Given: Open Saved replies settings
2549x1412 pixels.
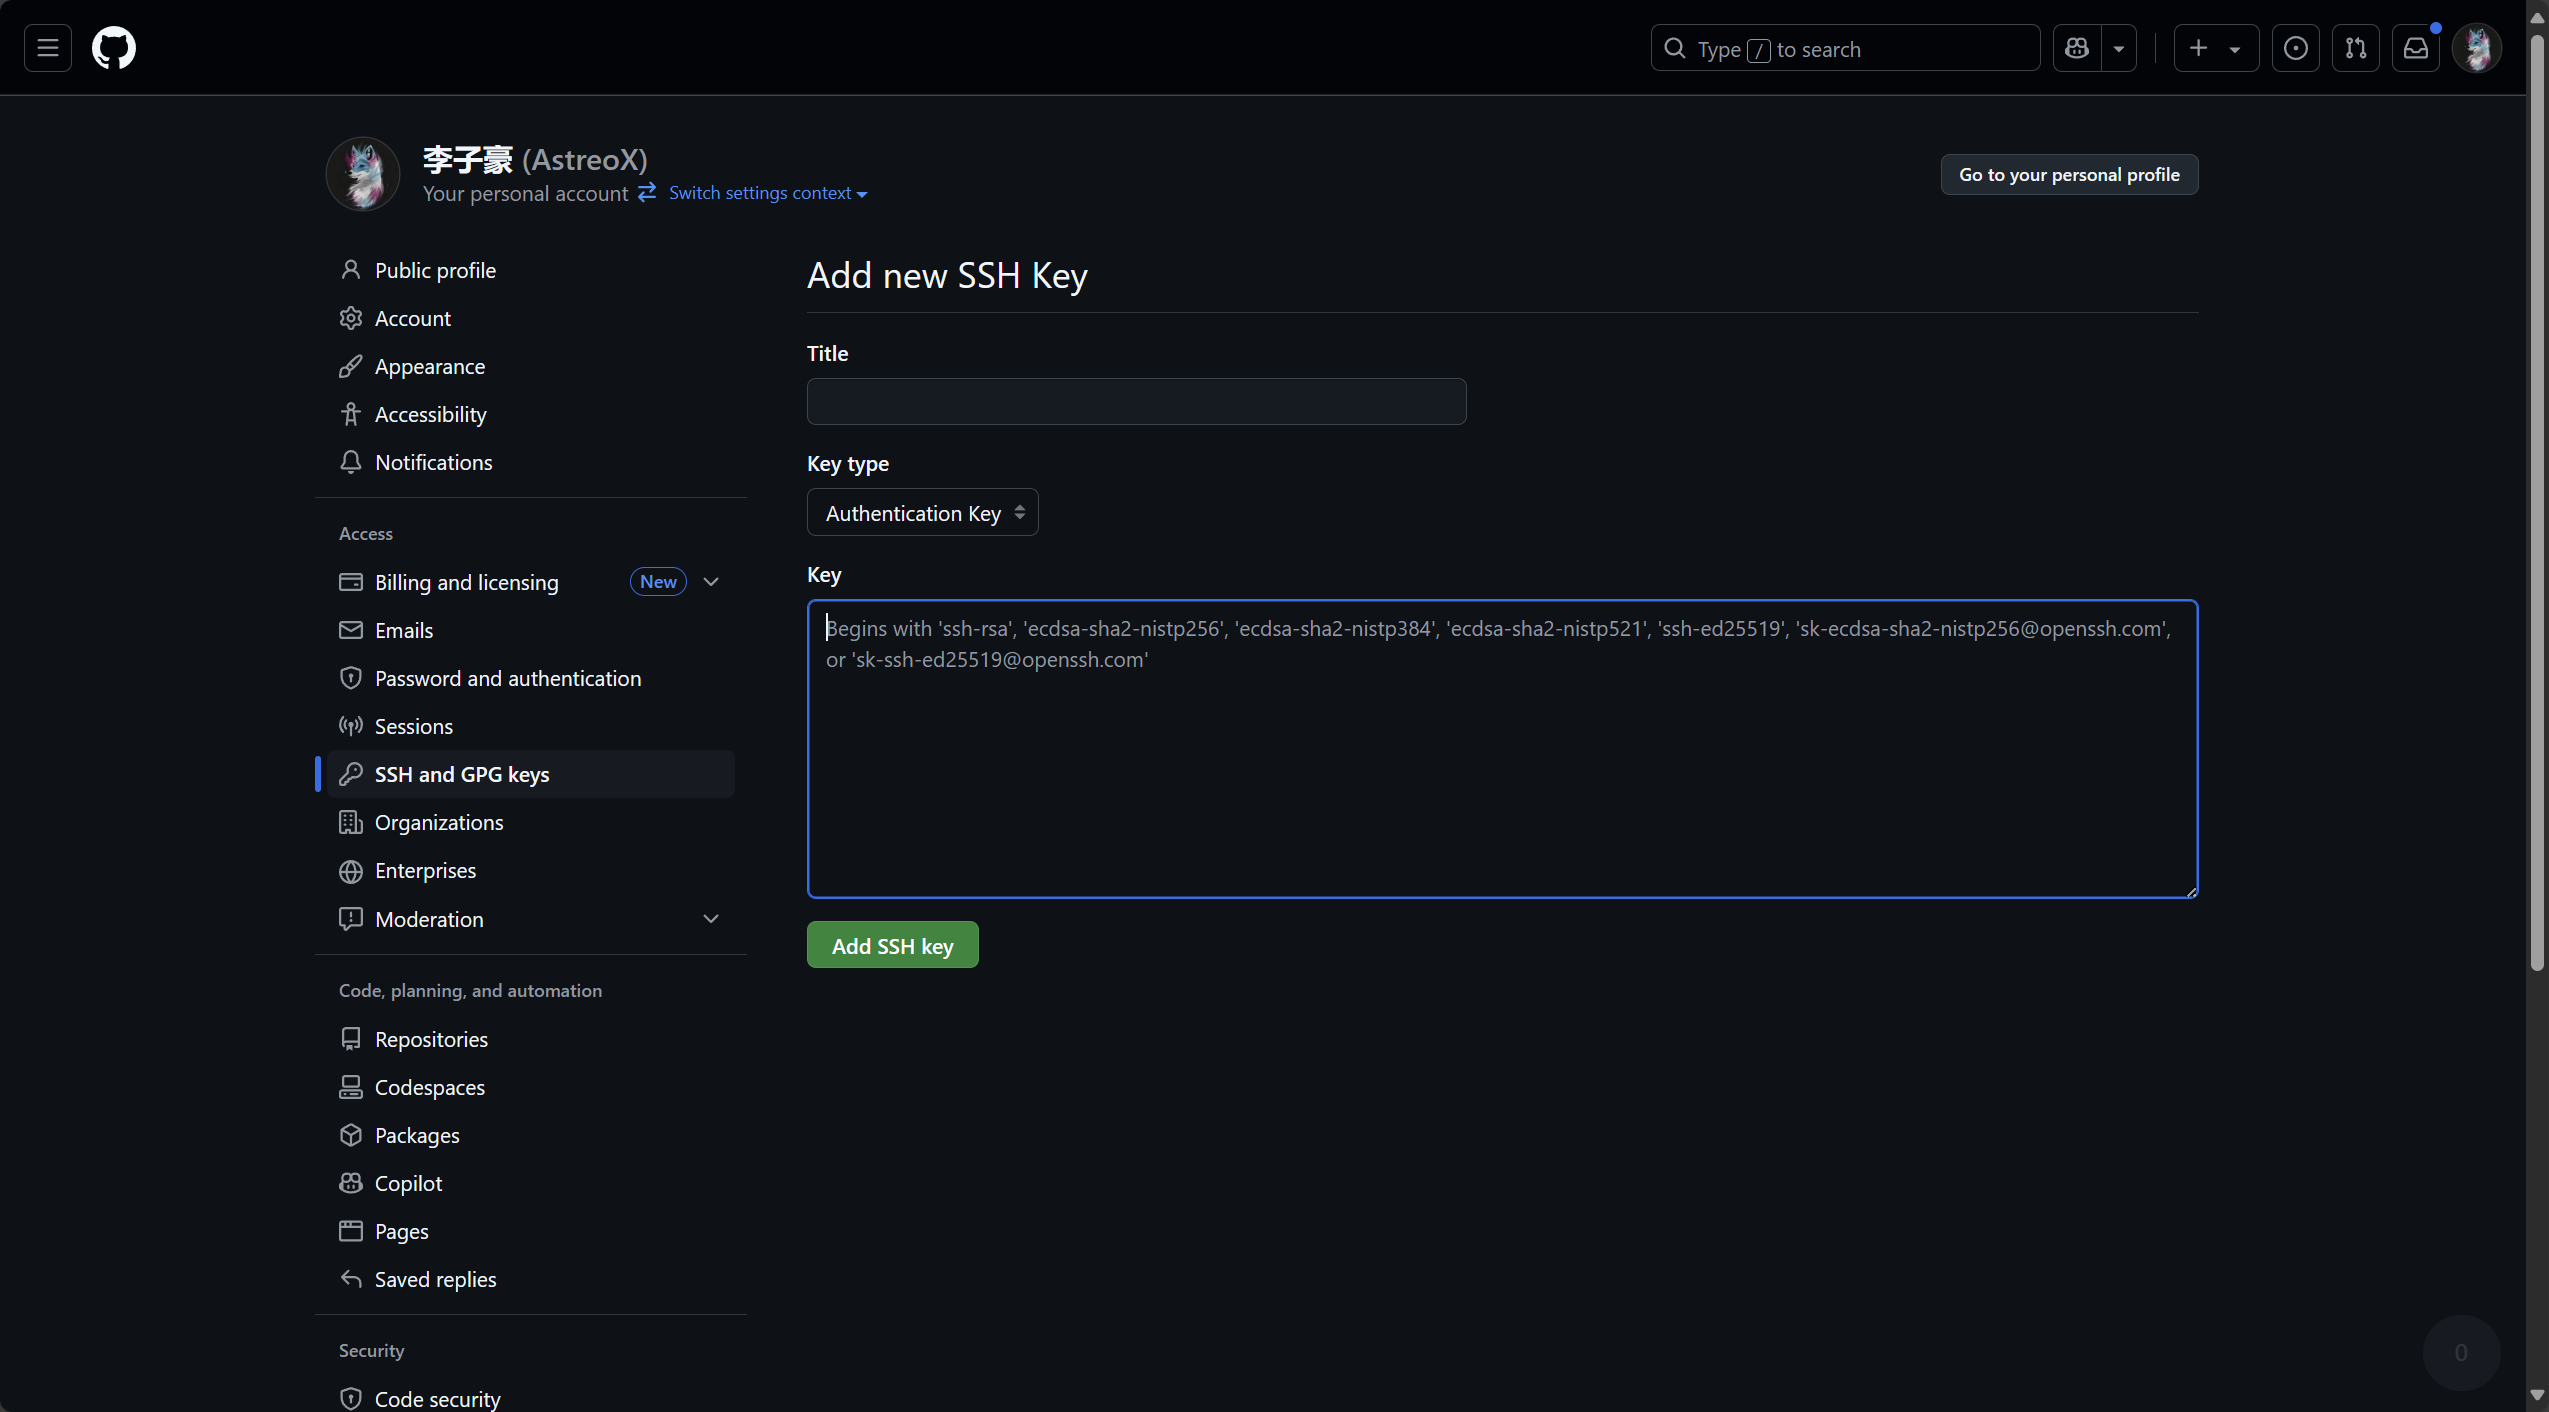Looking at the screenshot, I should click(531, 1279).
